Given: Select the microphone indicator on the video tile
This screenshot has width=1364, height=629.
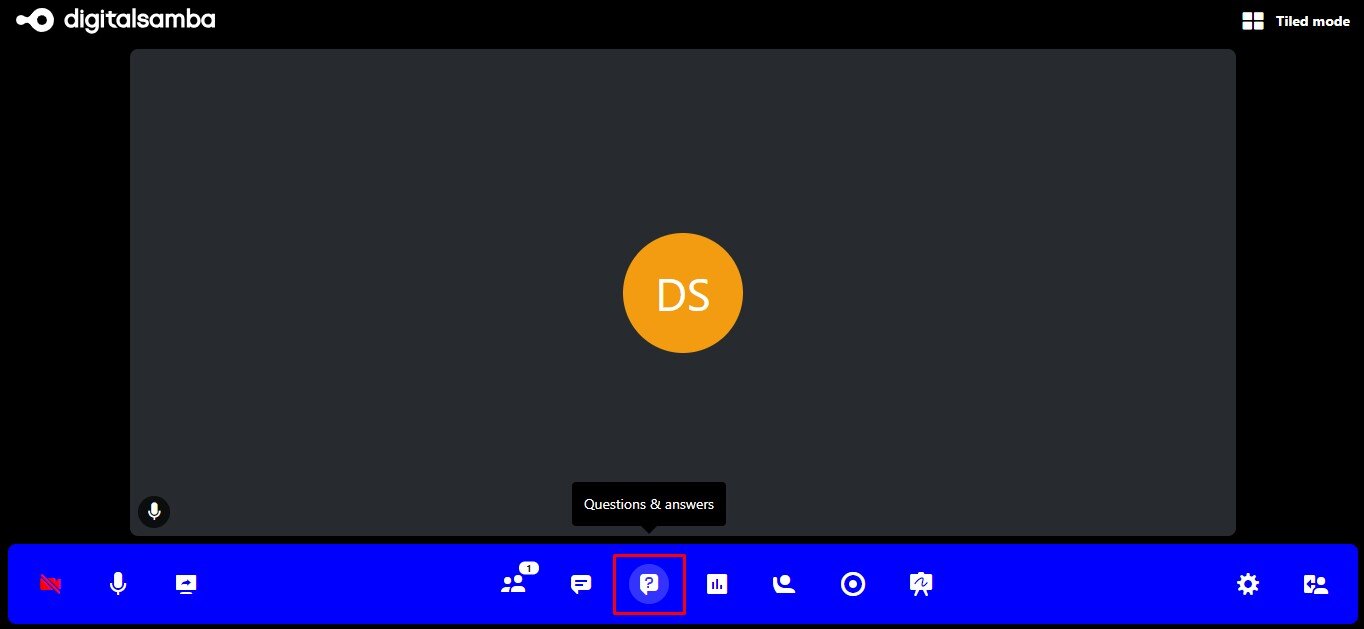Looking at the screenshot, I should point(154,511).
